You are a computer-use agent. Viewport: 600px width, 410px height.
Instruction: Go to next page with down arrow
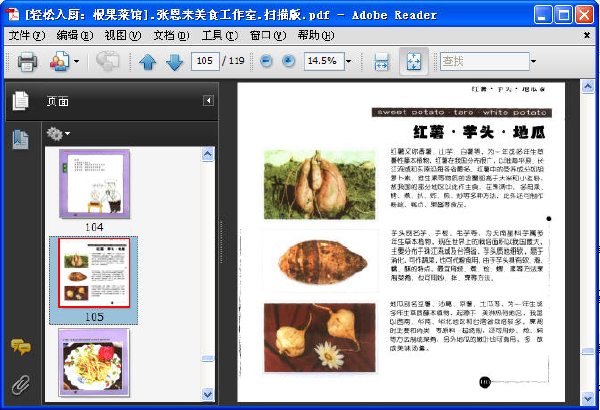tap(174, 62)
